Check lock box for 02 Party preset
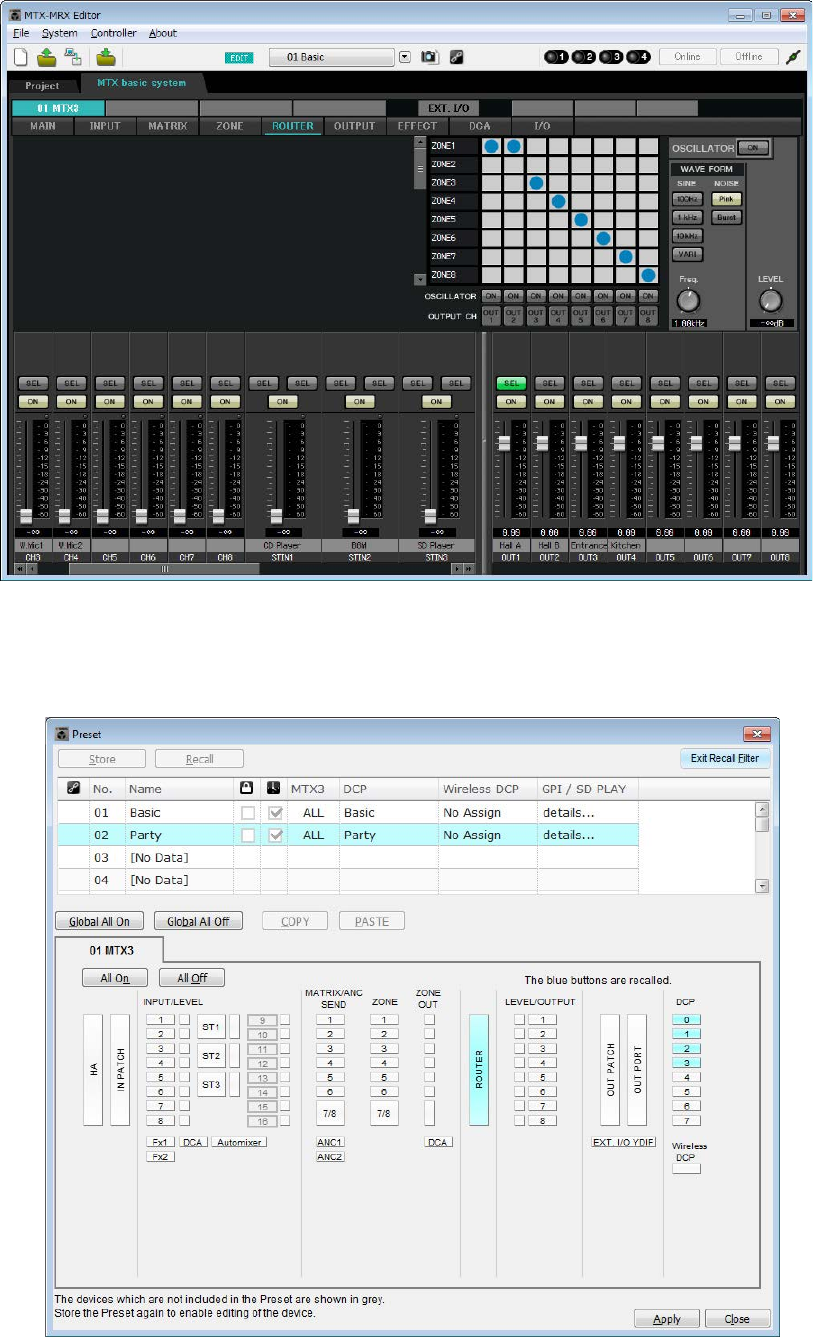Screen dimensions: 813x1337 click(247, 835)
